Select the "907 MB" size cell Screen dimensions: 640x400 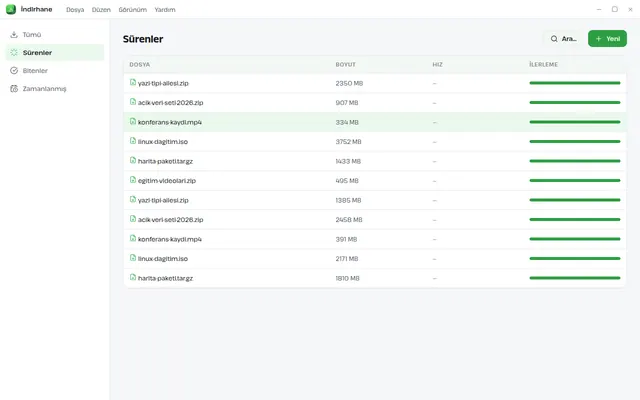tap(347, 103)
